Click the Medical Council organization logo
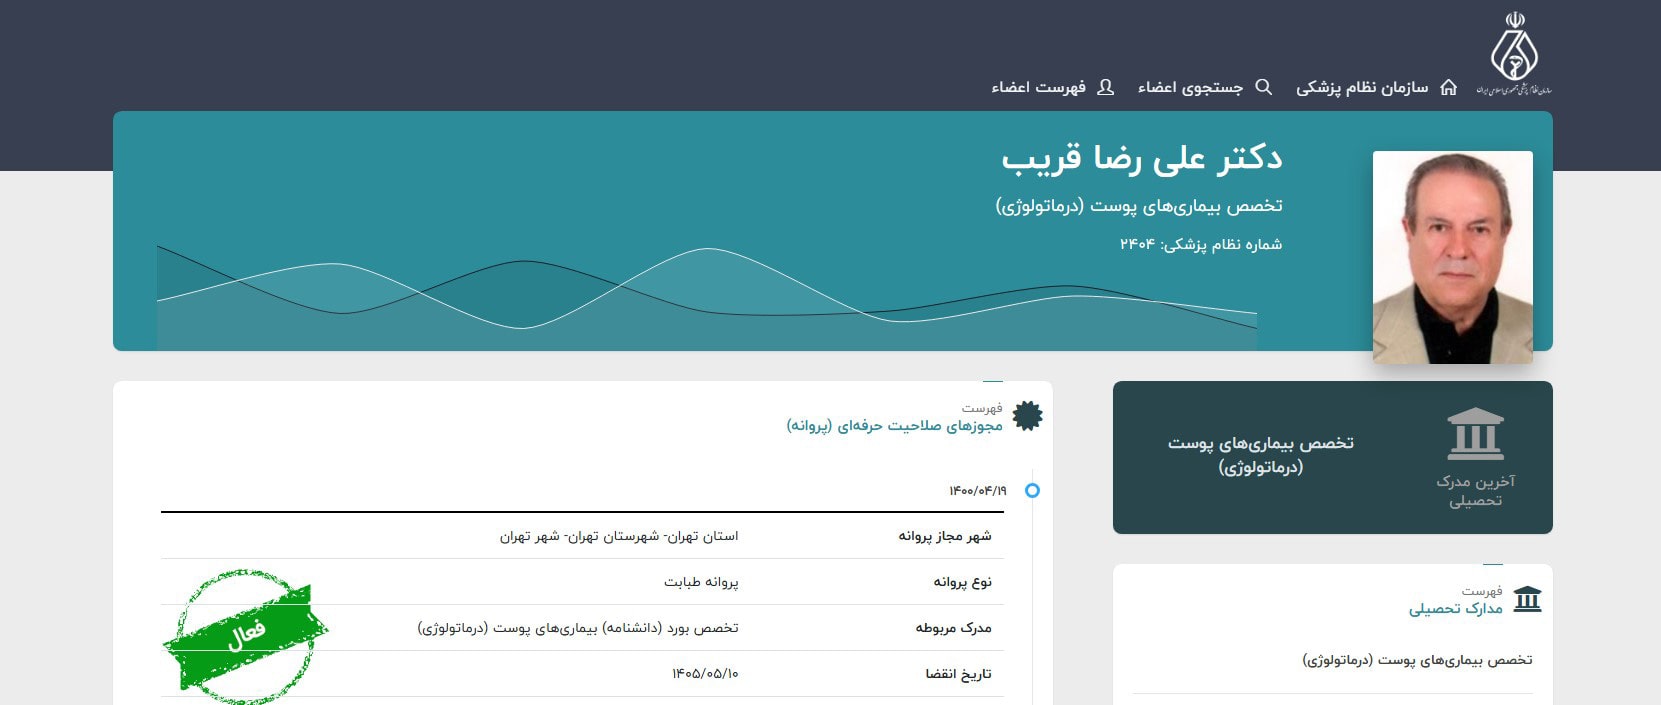Viewport: 1661px width, 705px height. click(1514, 54)
